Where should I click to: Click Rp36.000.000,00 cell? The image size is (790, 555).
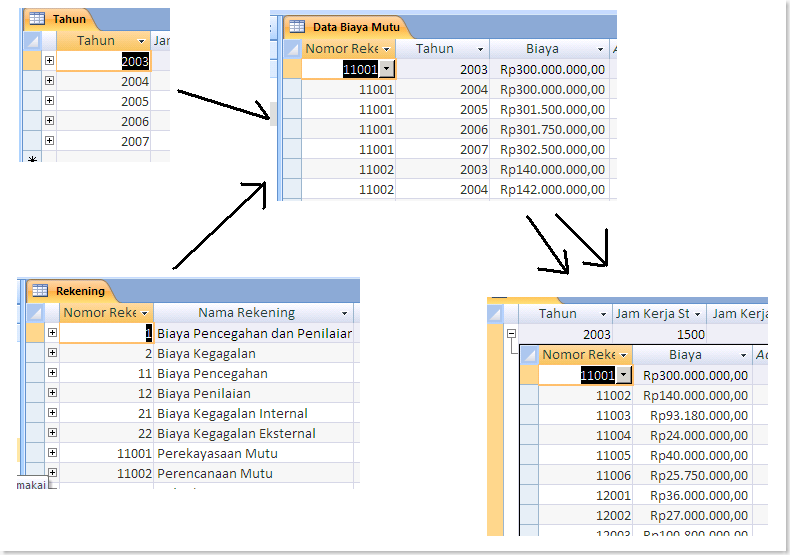[x=692, y=496]
